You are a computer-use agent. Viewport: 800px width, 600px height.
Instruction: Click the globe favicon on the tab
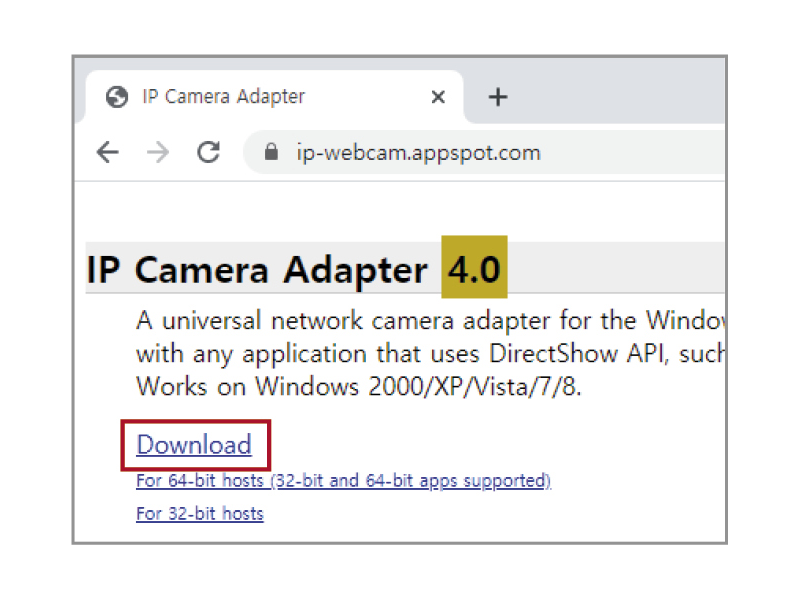pyautogui.click(x=117, y=97)
